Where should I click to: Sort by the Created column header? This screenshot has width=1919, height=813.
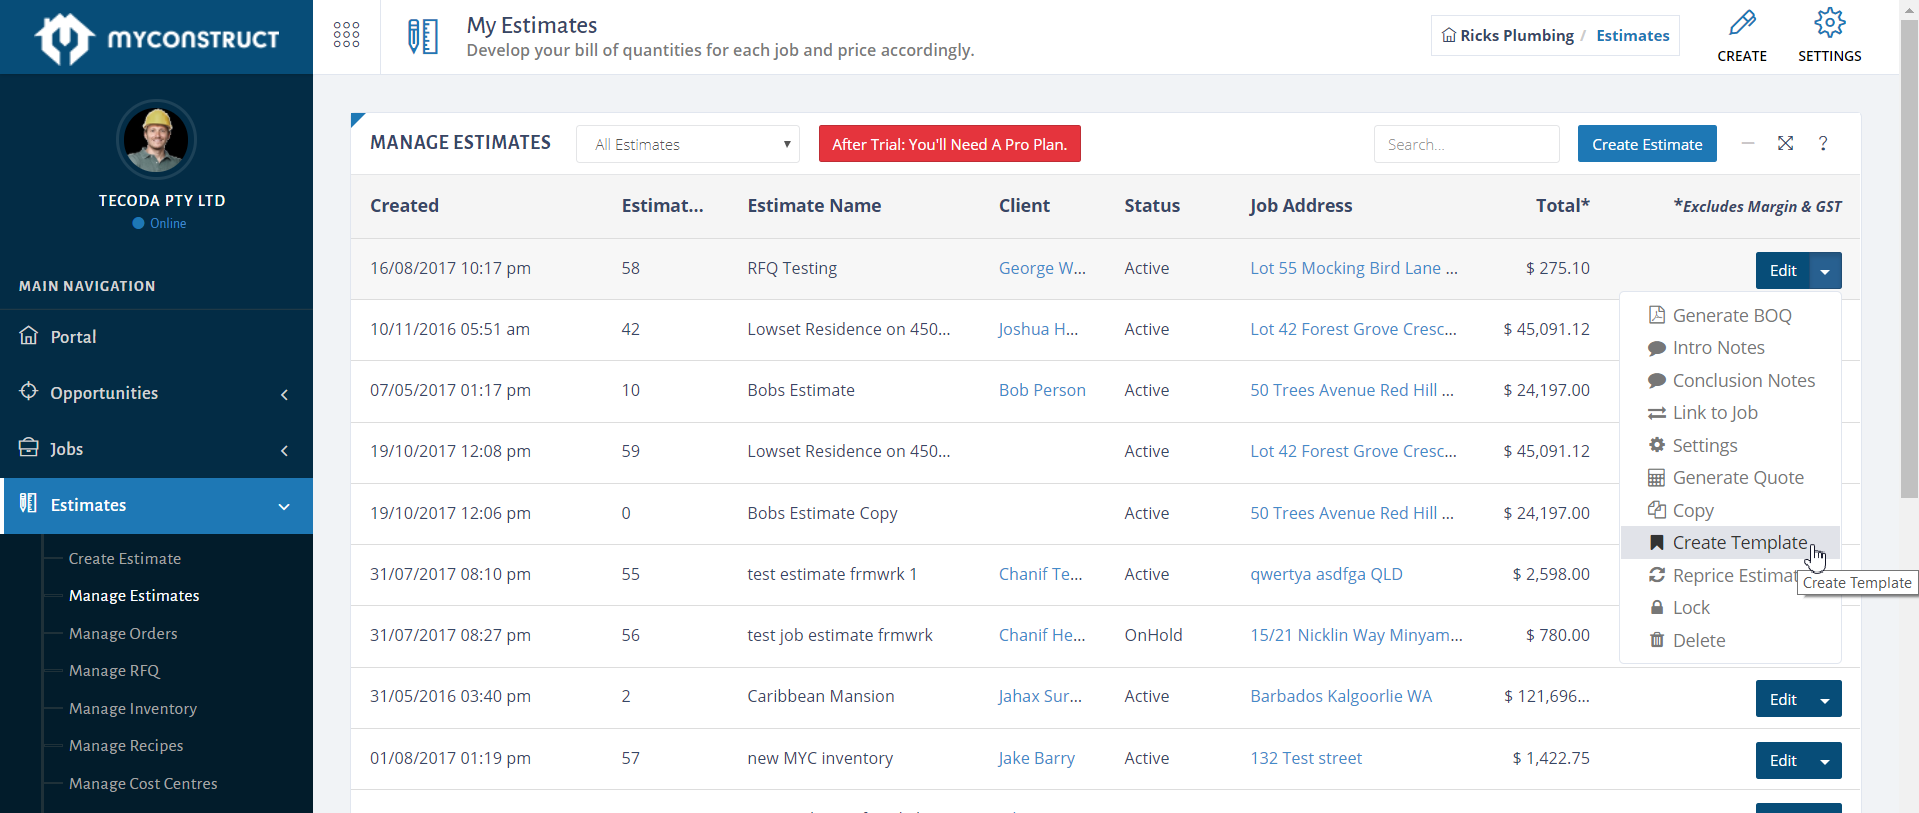[x=404, y=205]
